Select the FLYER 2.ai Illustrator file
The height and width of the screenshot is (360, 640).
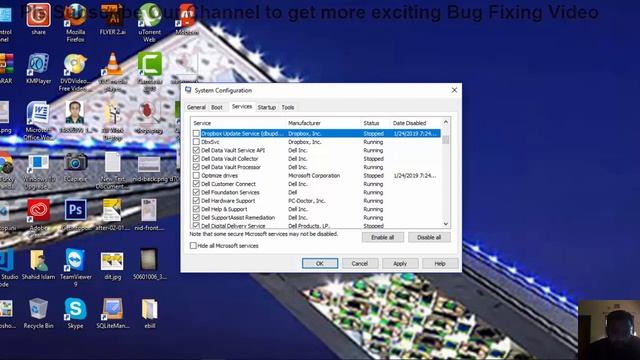(113, 19)
